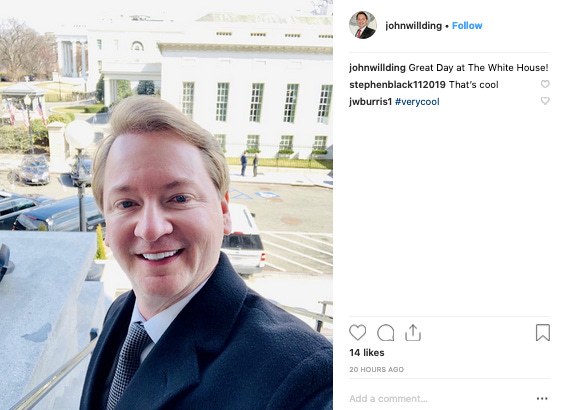
Task: View the 14 likes list
Action: pos(367,353)
